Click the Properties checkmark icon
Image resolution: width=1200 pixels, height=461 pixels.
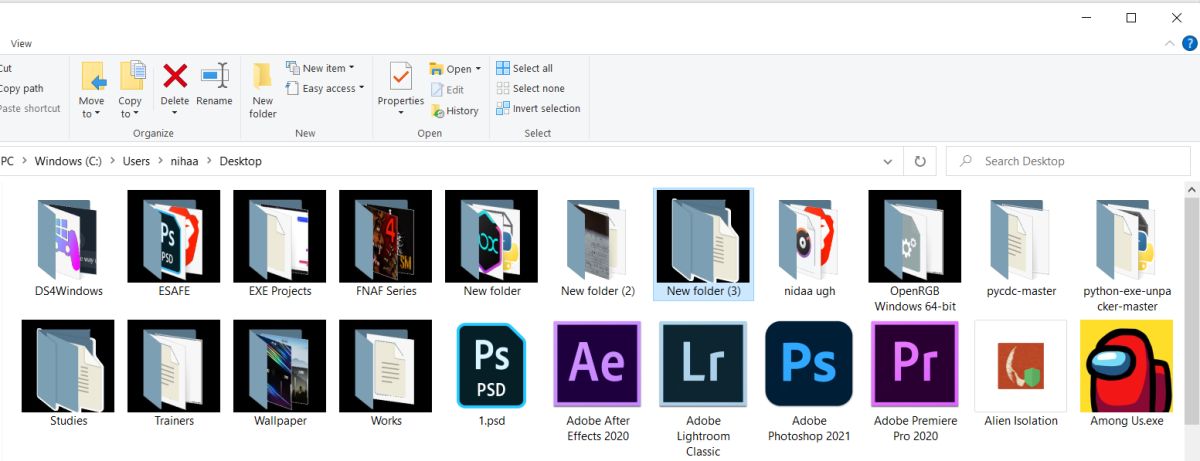(400, 76)
